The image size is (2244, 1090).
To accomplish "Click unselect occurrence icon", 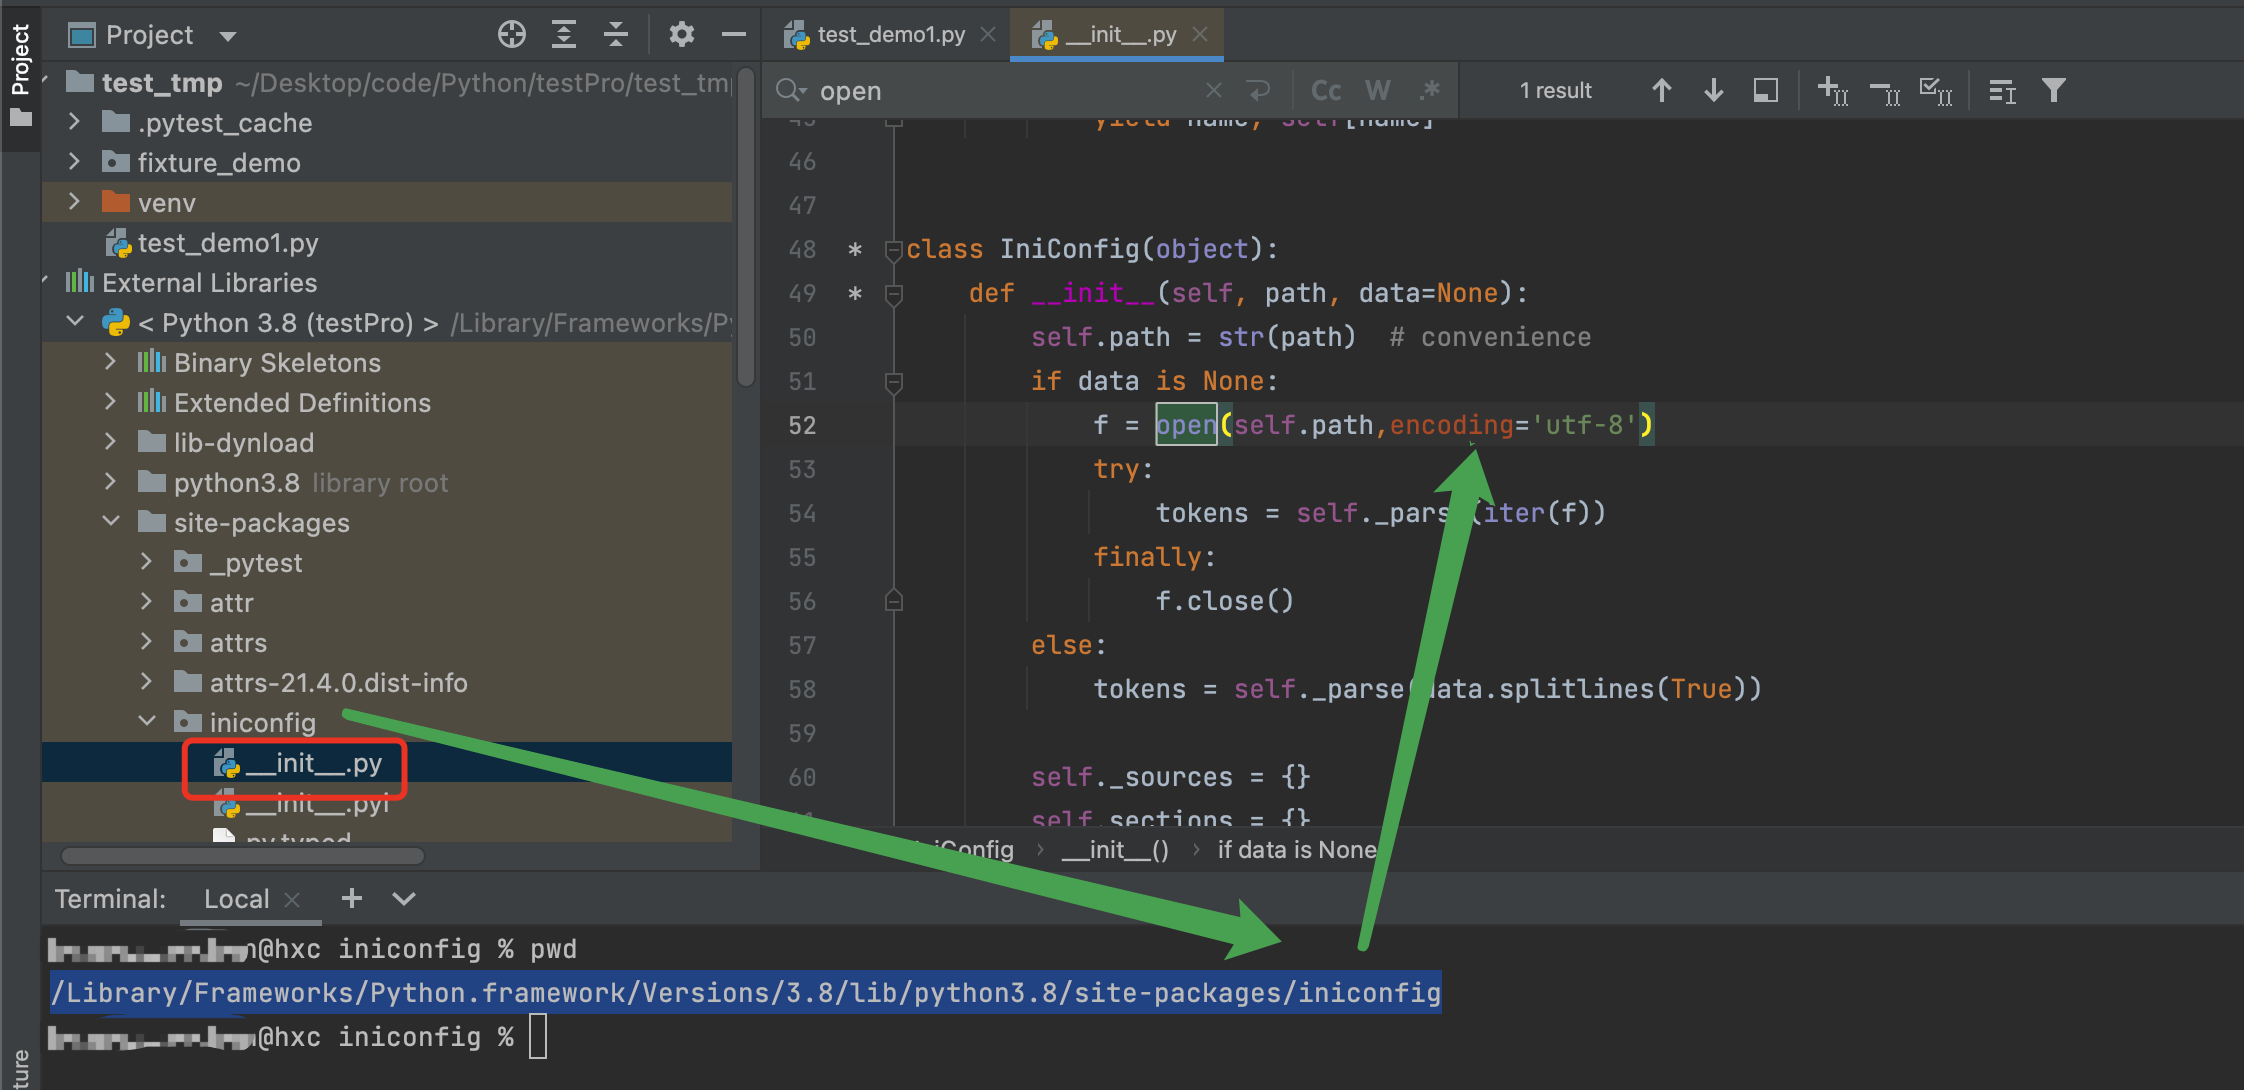I will pyautogui.click(x=1885, y=91).
